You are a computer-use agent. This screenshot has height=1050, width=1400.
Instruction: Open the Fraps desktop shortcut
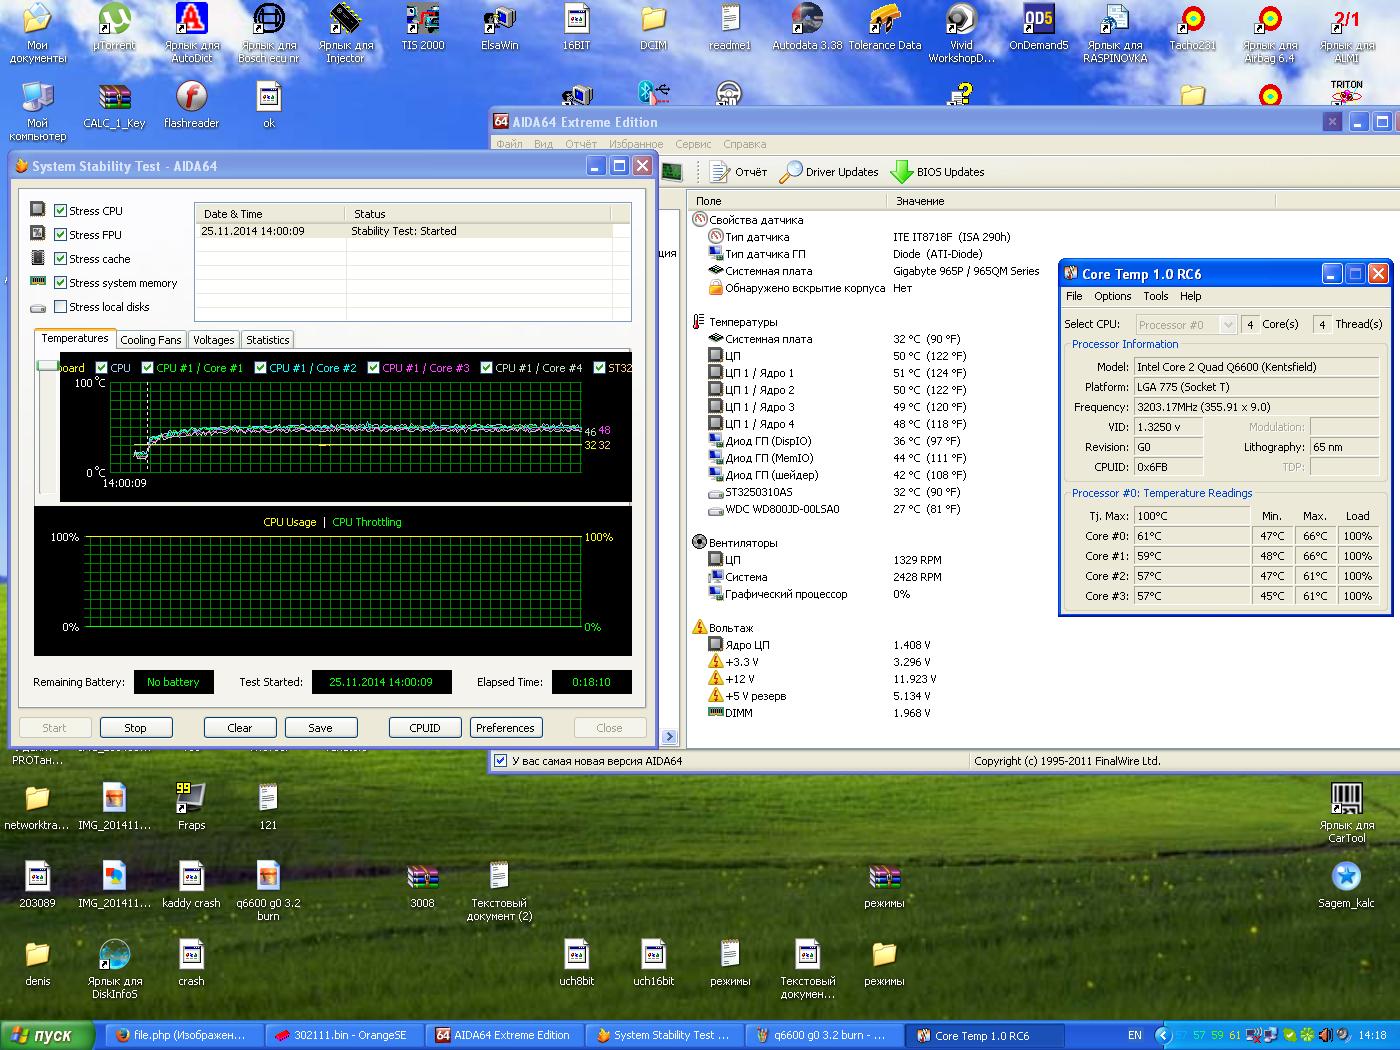coord(191,798)
